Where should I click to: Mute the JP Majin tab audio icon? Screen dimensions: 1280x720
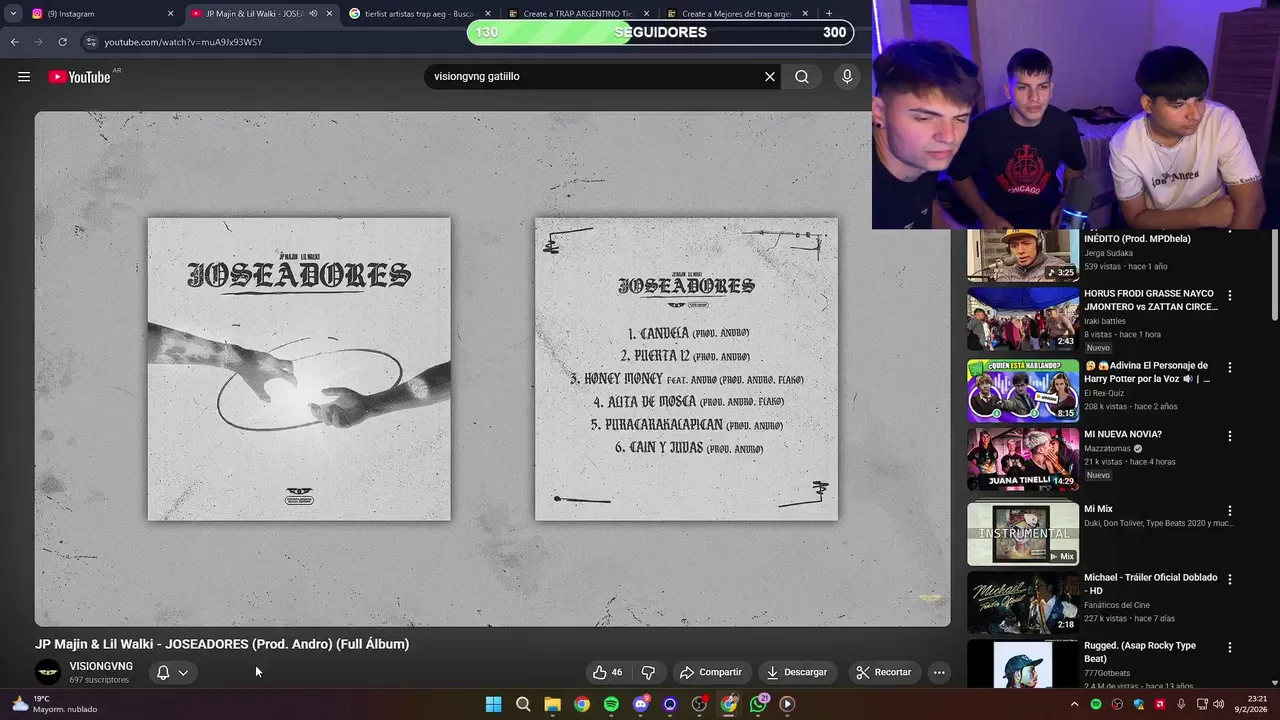(313, 14)
